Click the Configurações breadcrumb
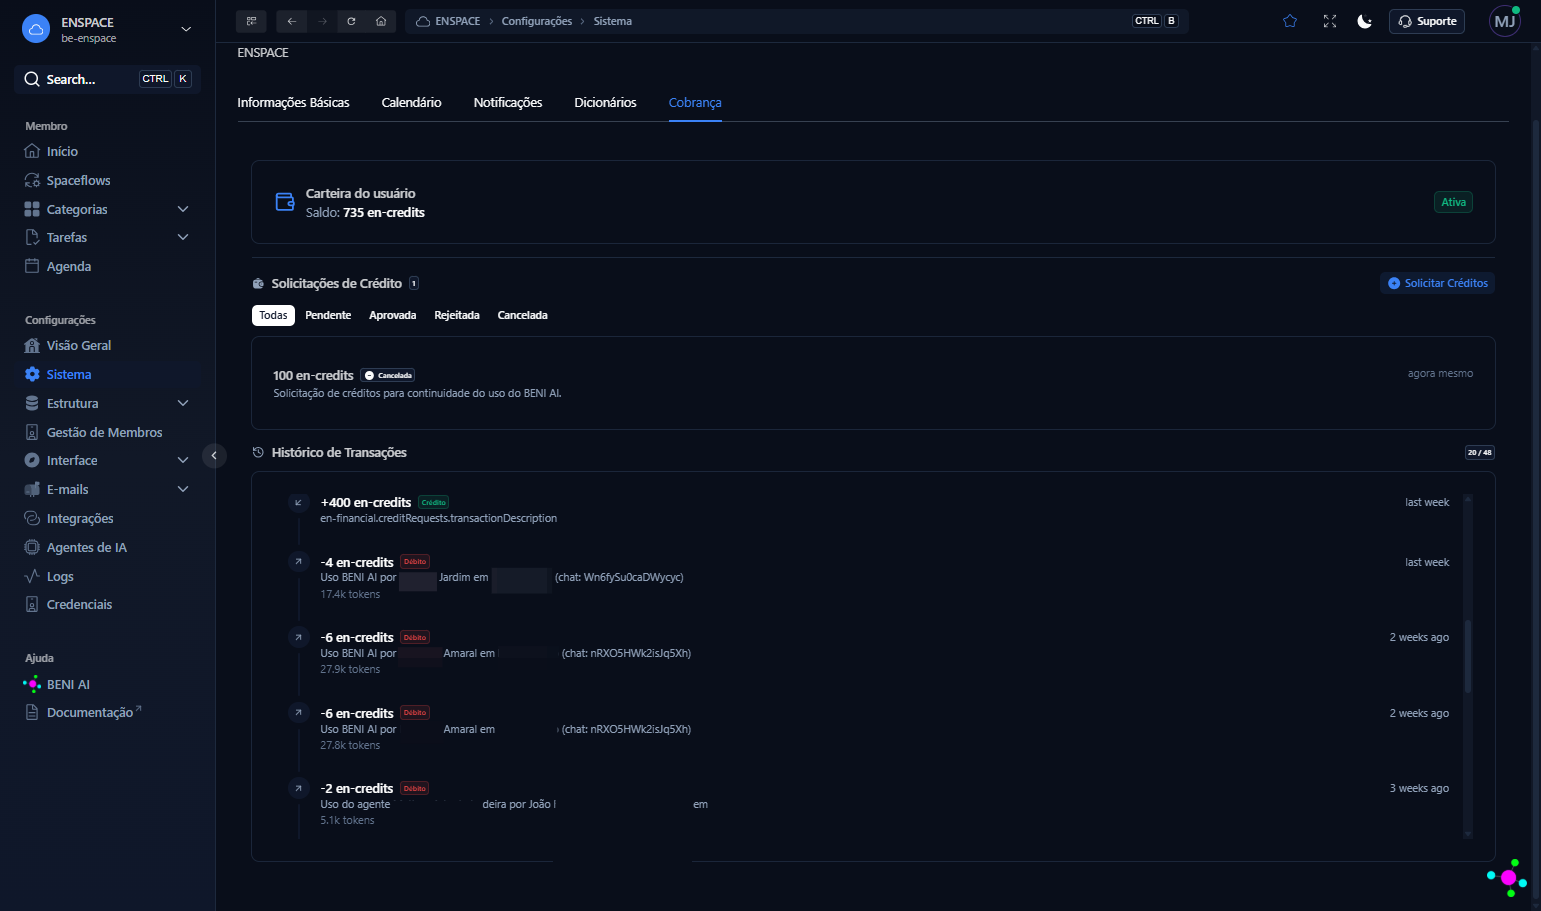Image resolution: width=1541 pixels, height=911 pixels. (x=537, y=21)
